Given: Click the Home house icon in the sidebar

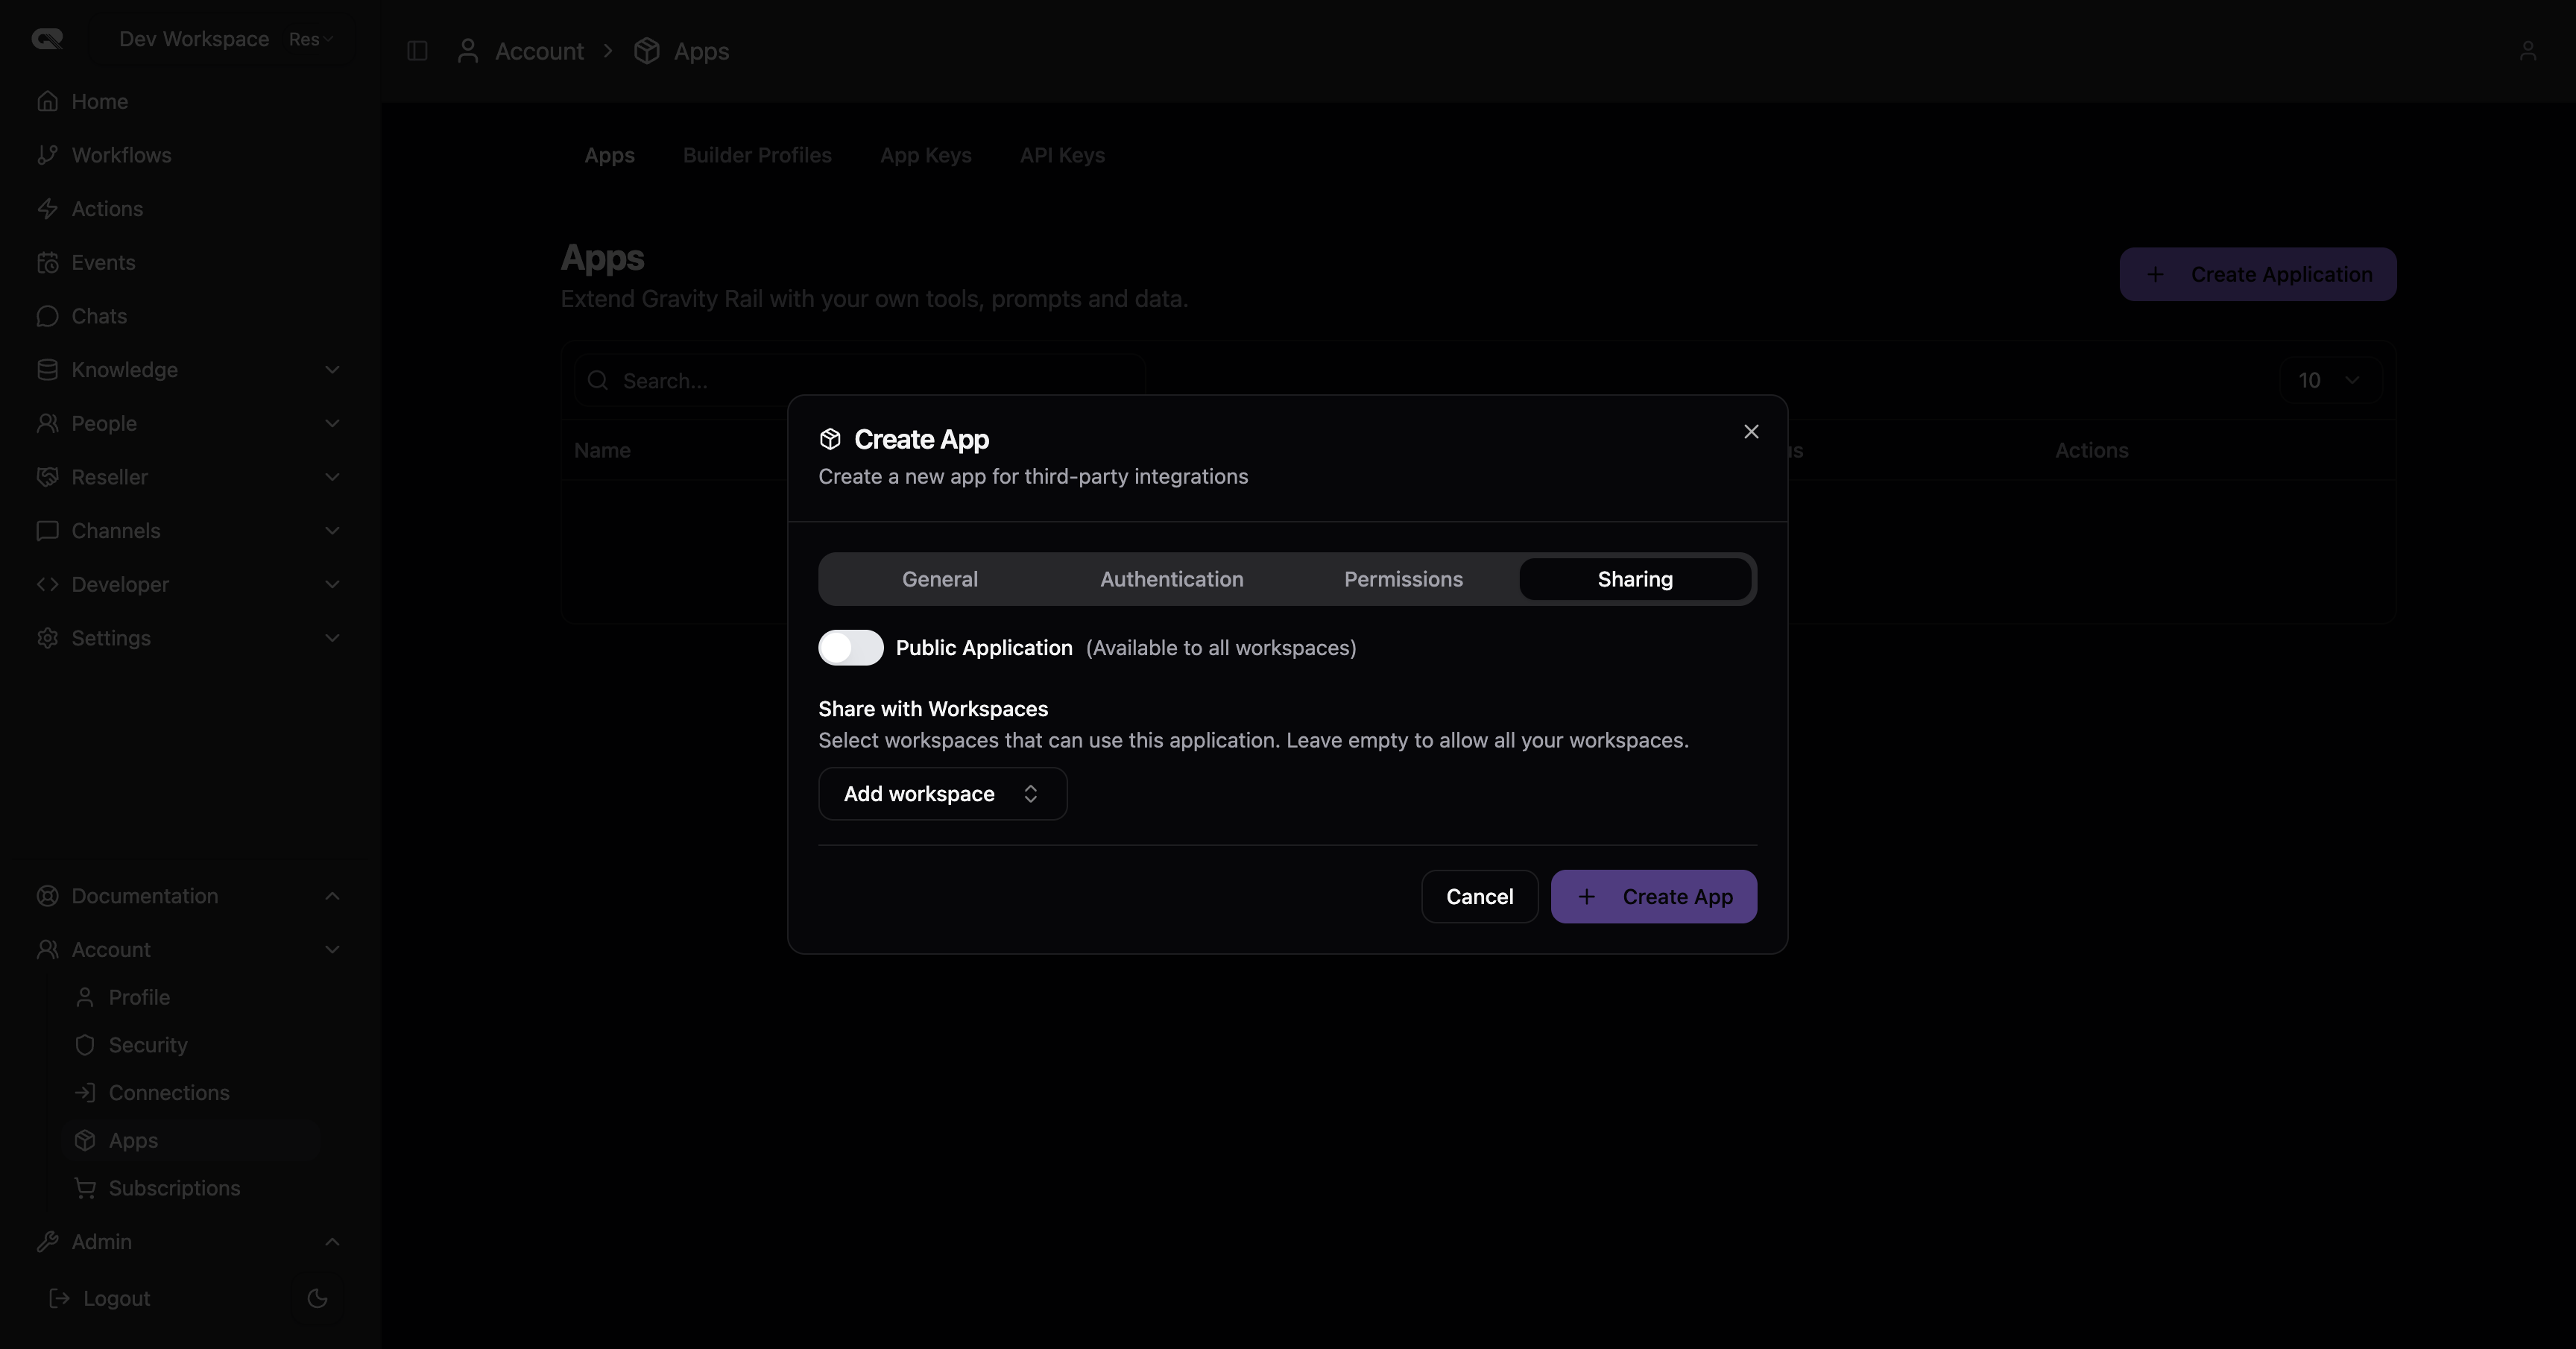Looking at the screenshot, I should click(47, 101).
